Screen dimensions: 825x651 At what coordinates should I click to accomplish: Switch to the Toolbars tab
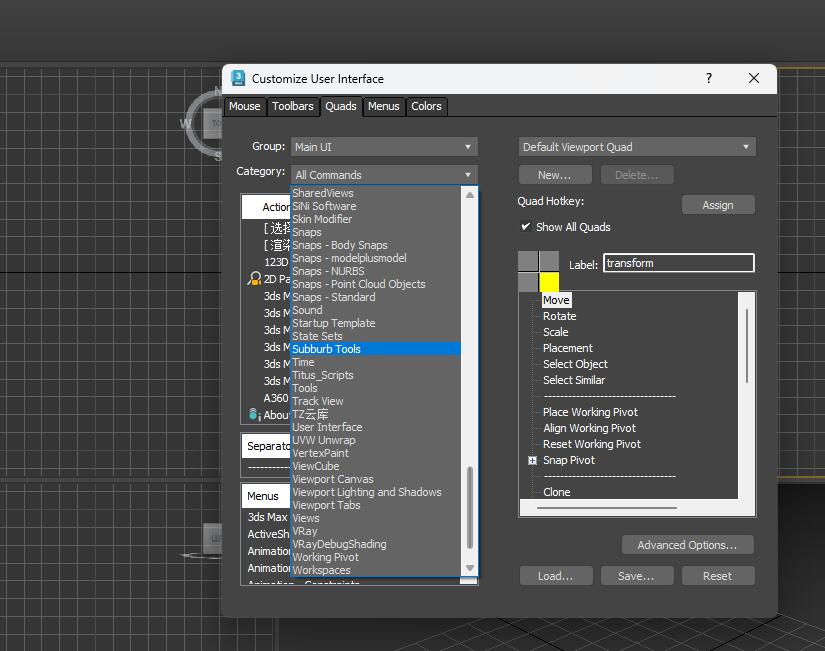[x=293, y=106]
